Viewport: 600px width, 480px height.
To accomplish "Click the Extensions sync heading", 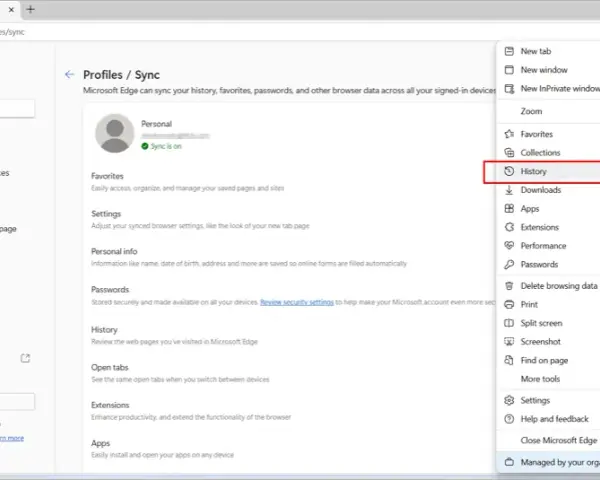I will [x=110, y=405].
